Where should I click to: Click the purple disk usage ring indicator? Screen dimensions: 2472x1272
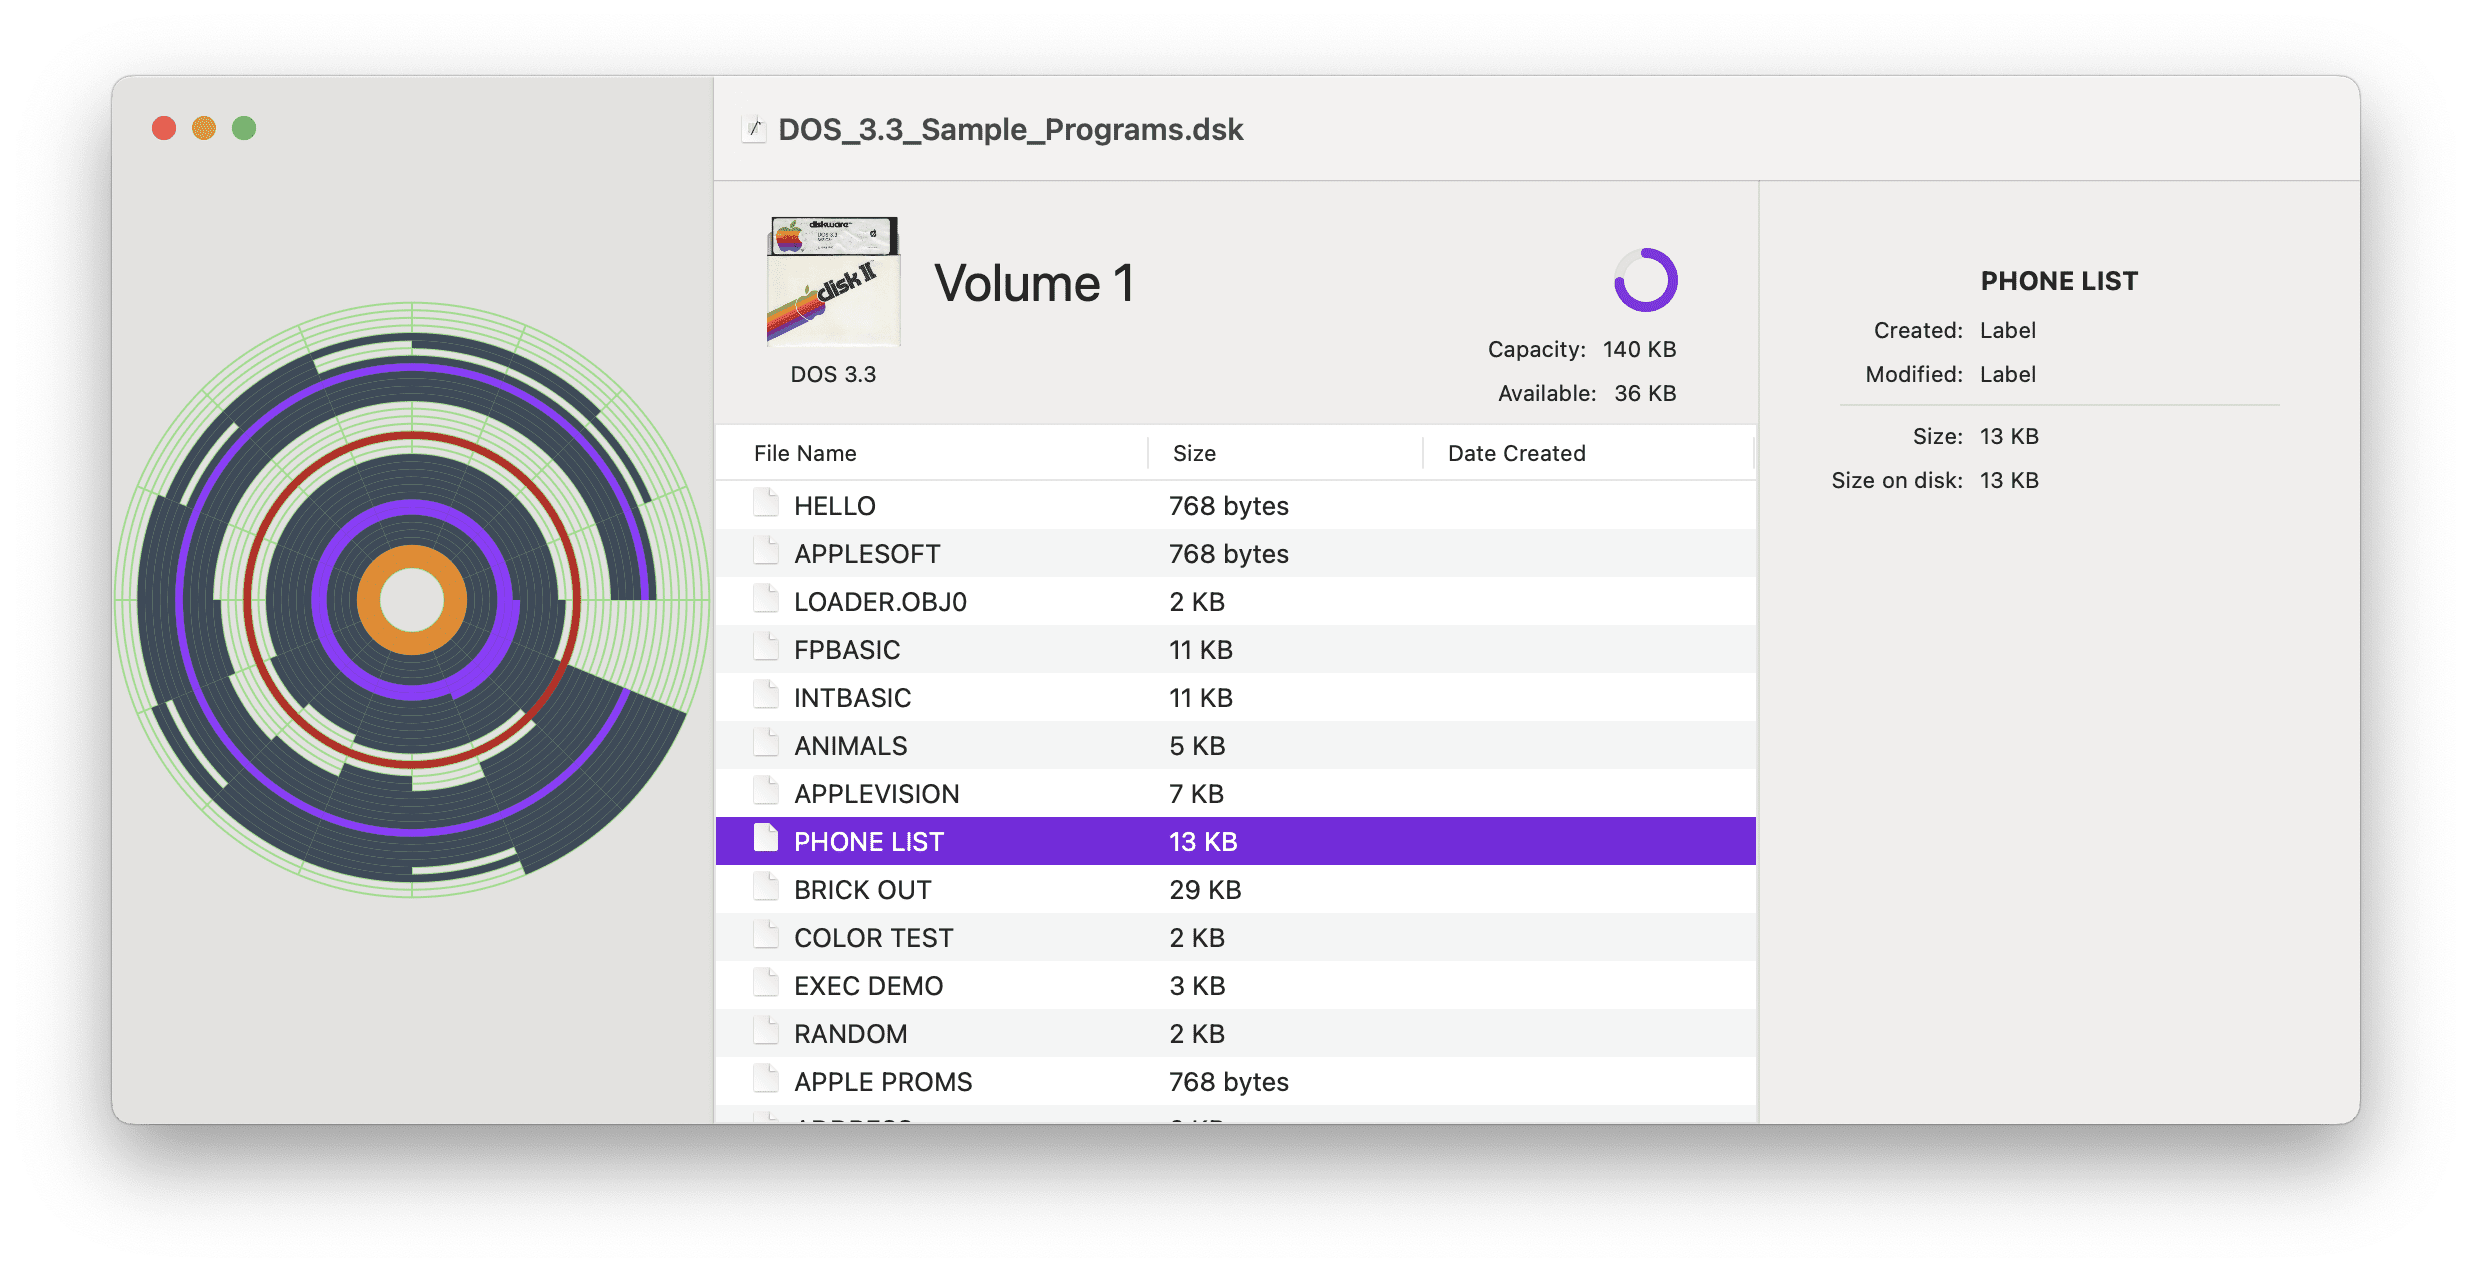[1645, 280]
